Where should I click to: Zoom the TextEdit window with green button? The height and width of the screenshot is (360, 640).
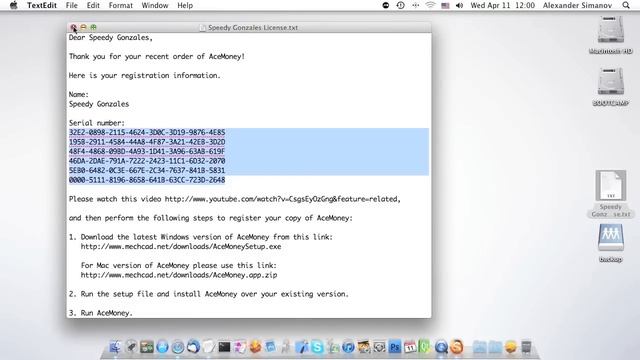click(x=93, y=27)
